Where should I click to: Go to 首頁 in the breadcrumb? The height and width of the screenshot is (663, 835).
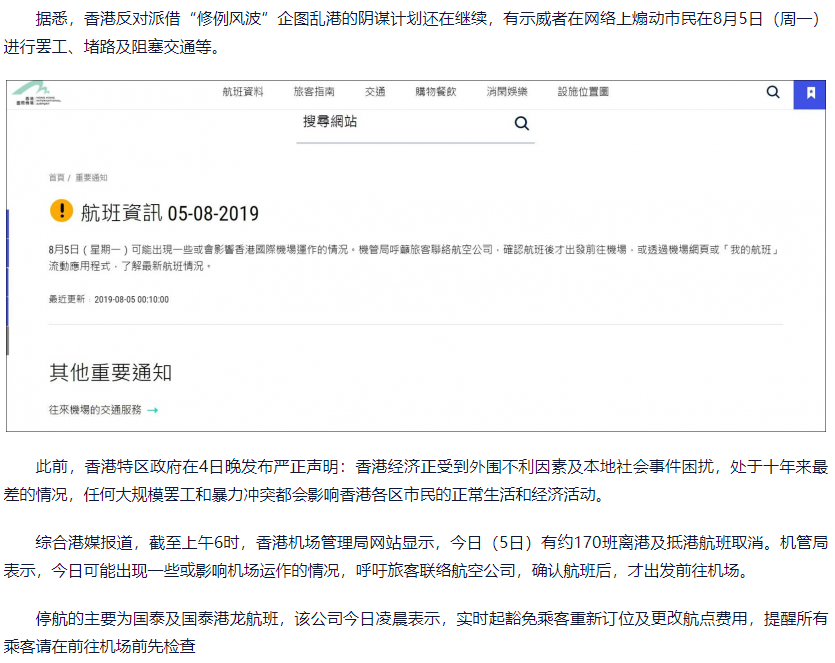click(56, 177)
